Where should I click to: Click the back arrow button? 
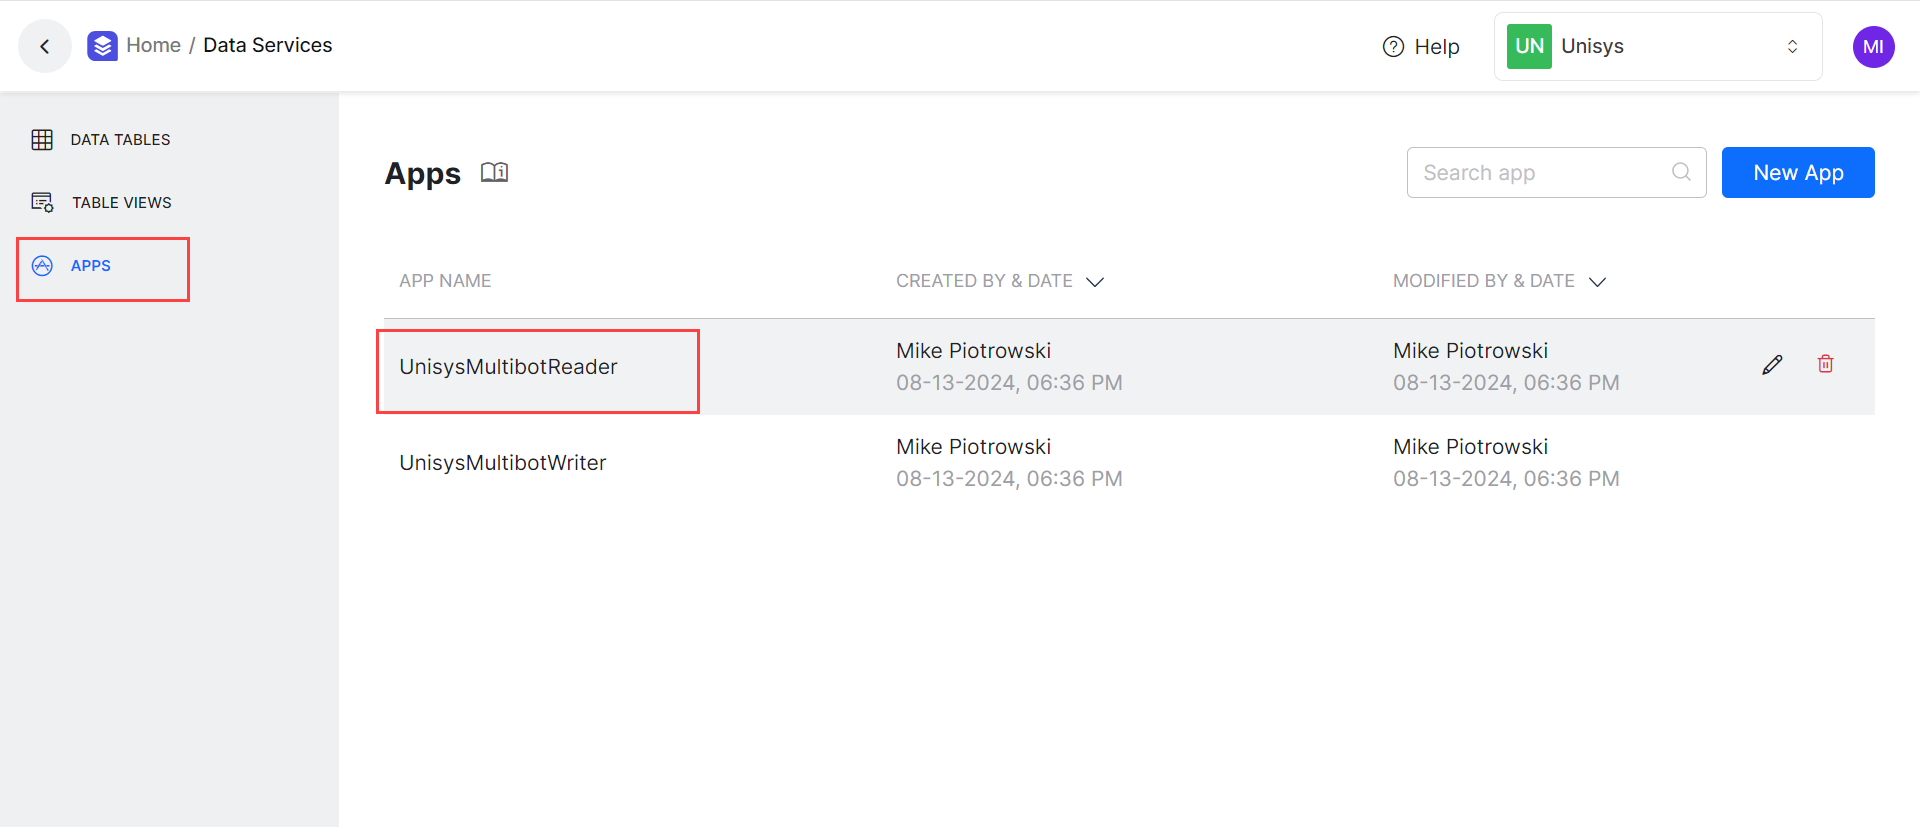click(x=44, y=46)
